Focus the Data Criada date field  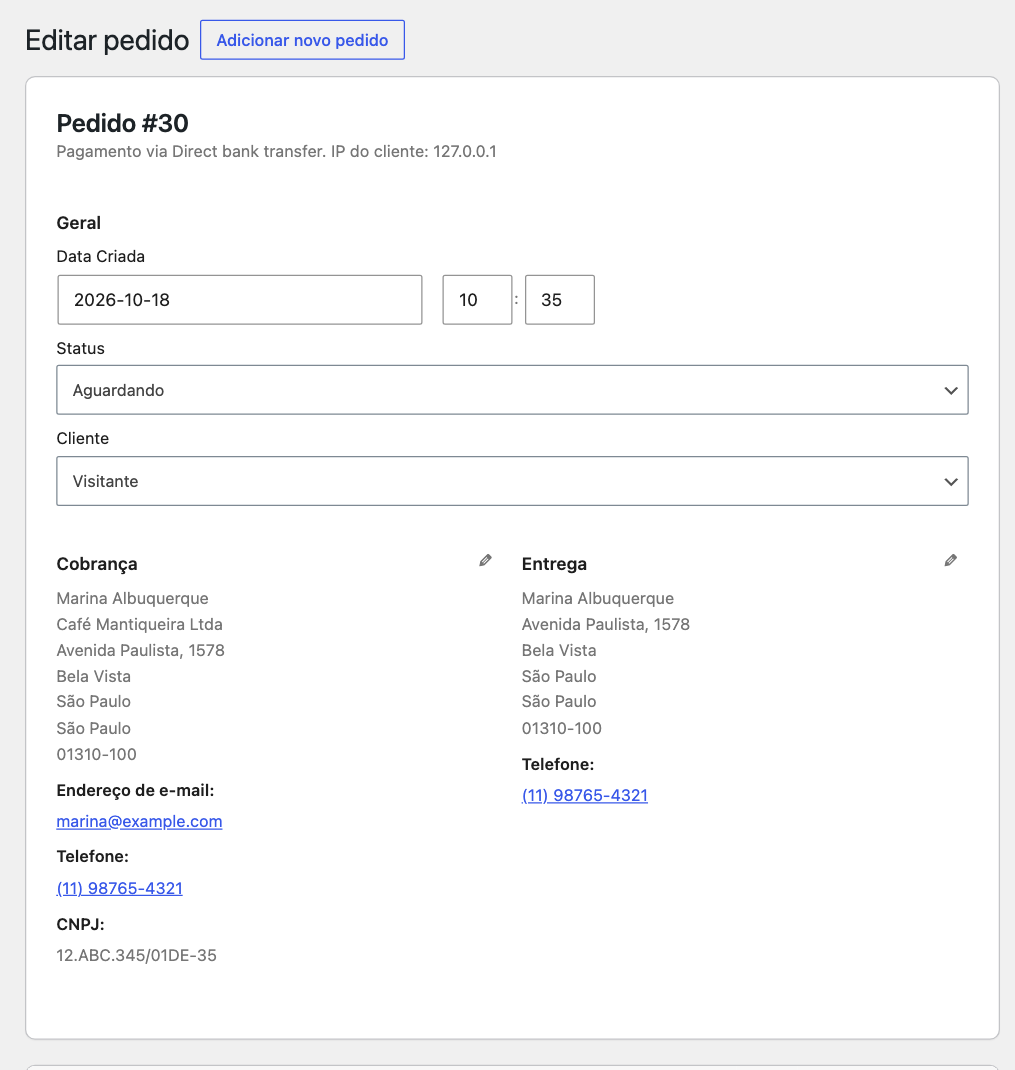[240, 300]
